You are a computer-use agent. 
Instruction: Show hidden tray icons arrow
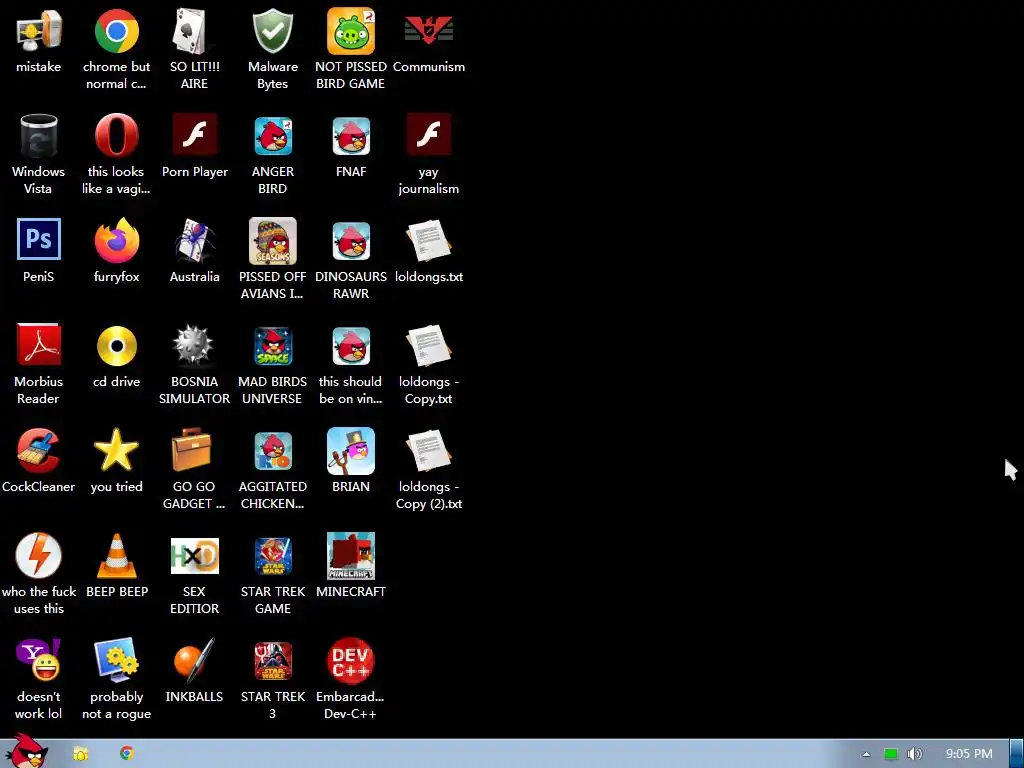click(x=866, y=754)
